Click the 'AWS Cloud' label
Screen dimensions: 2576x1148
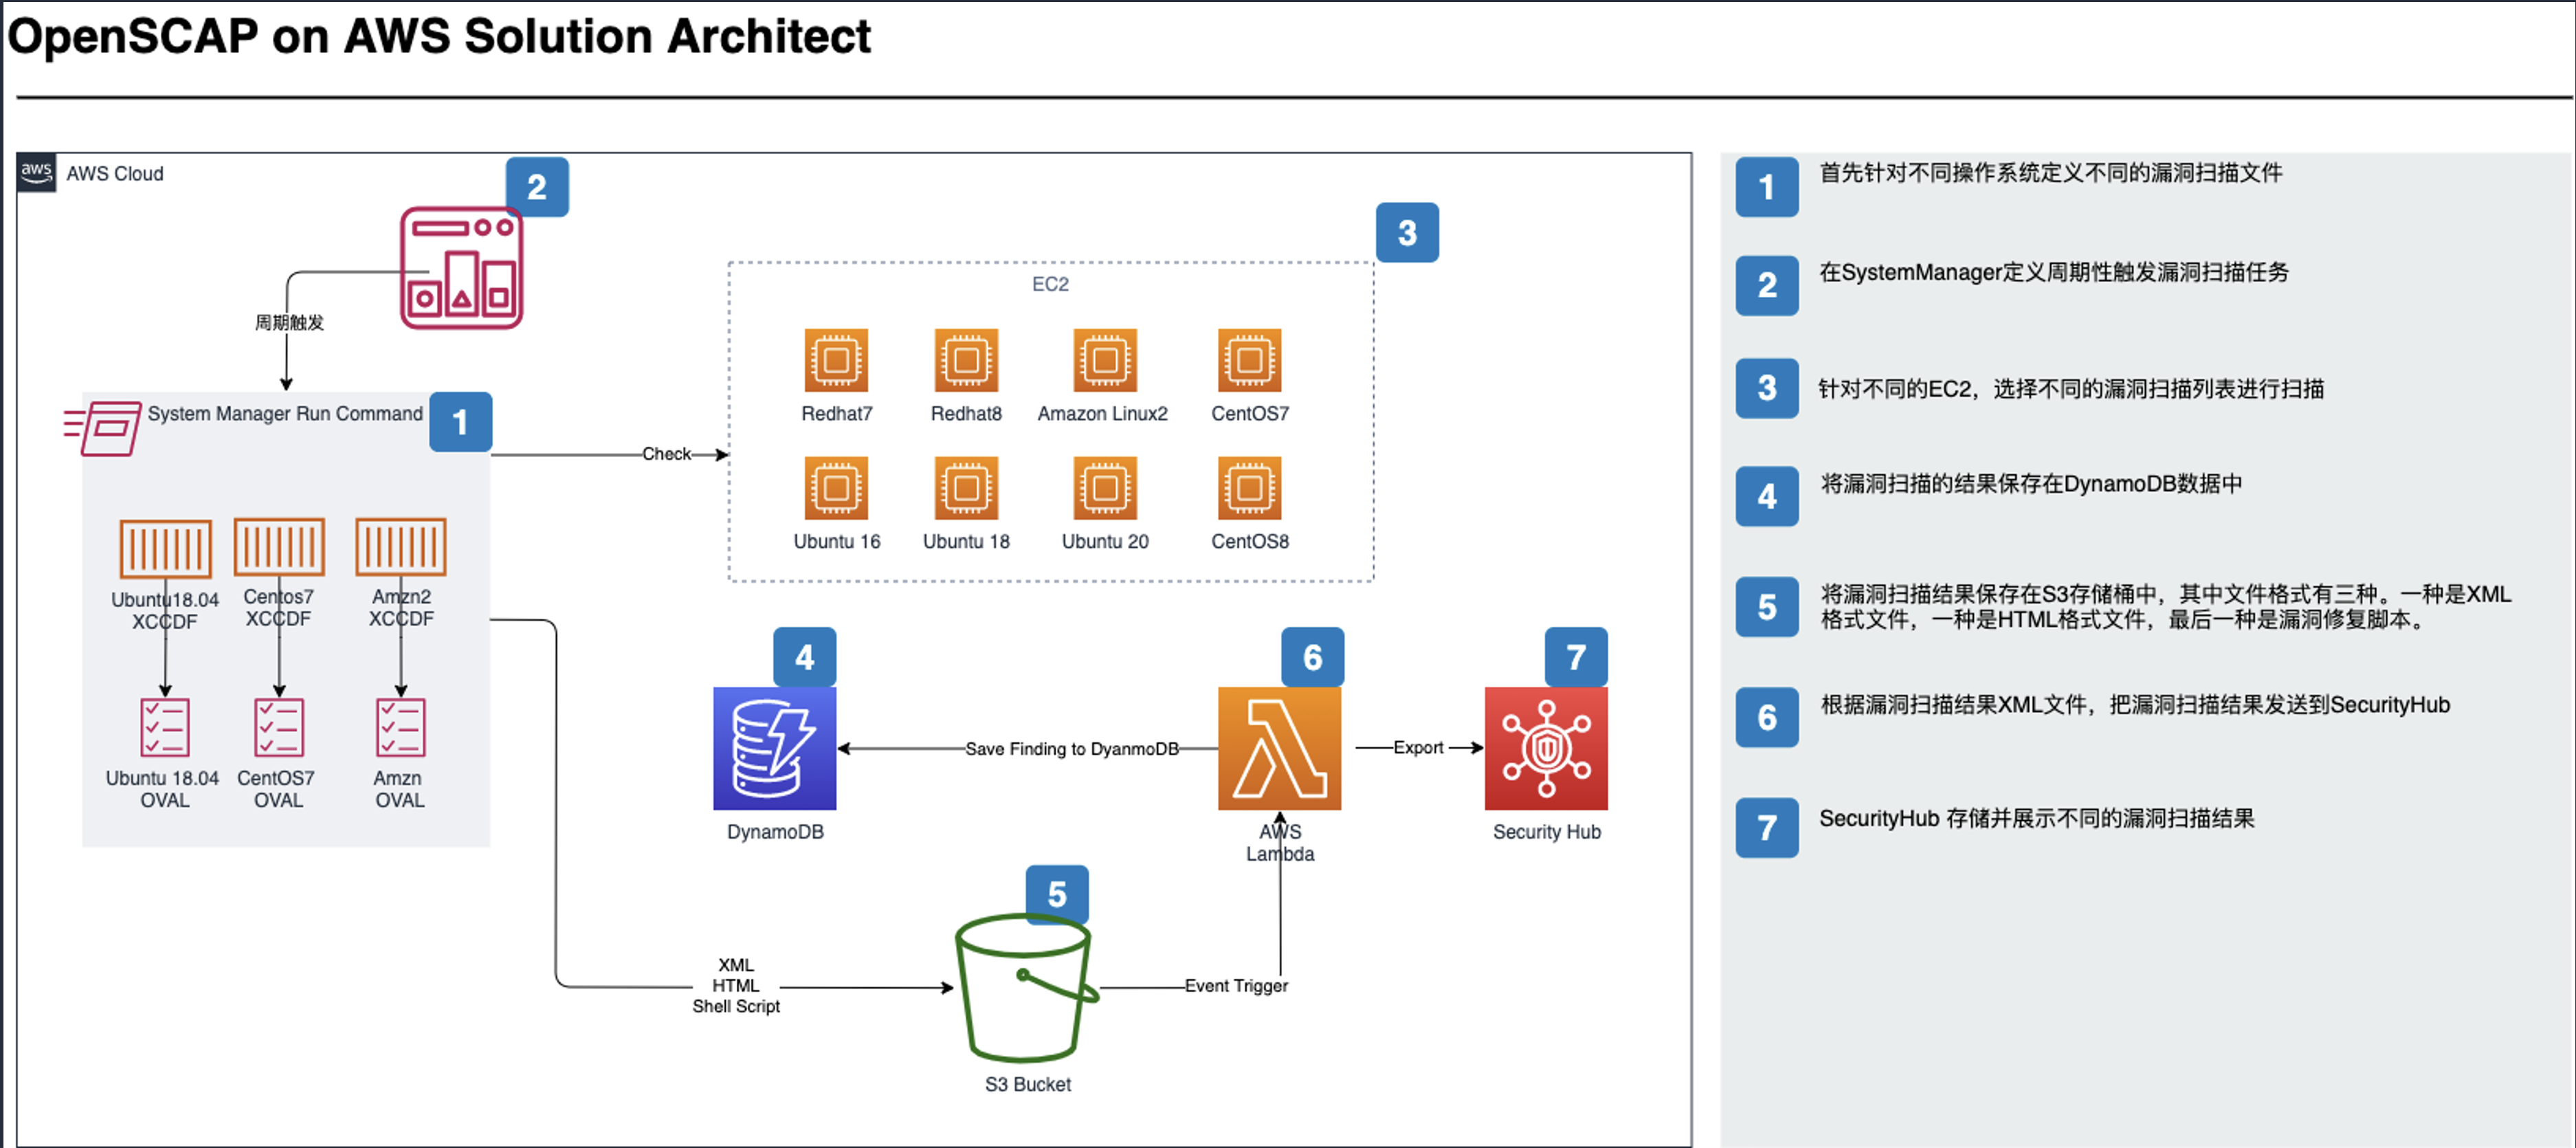tap(115, 174)
